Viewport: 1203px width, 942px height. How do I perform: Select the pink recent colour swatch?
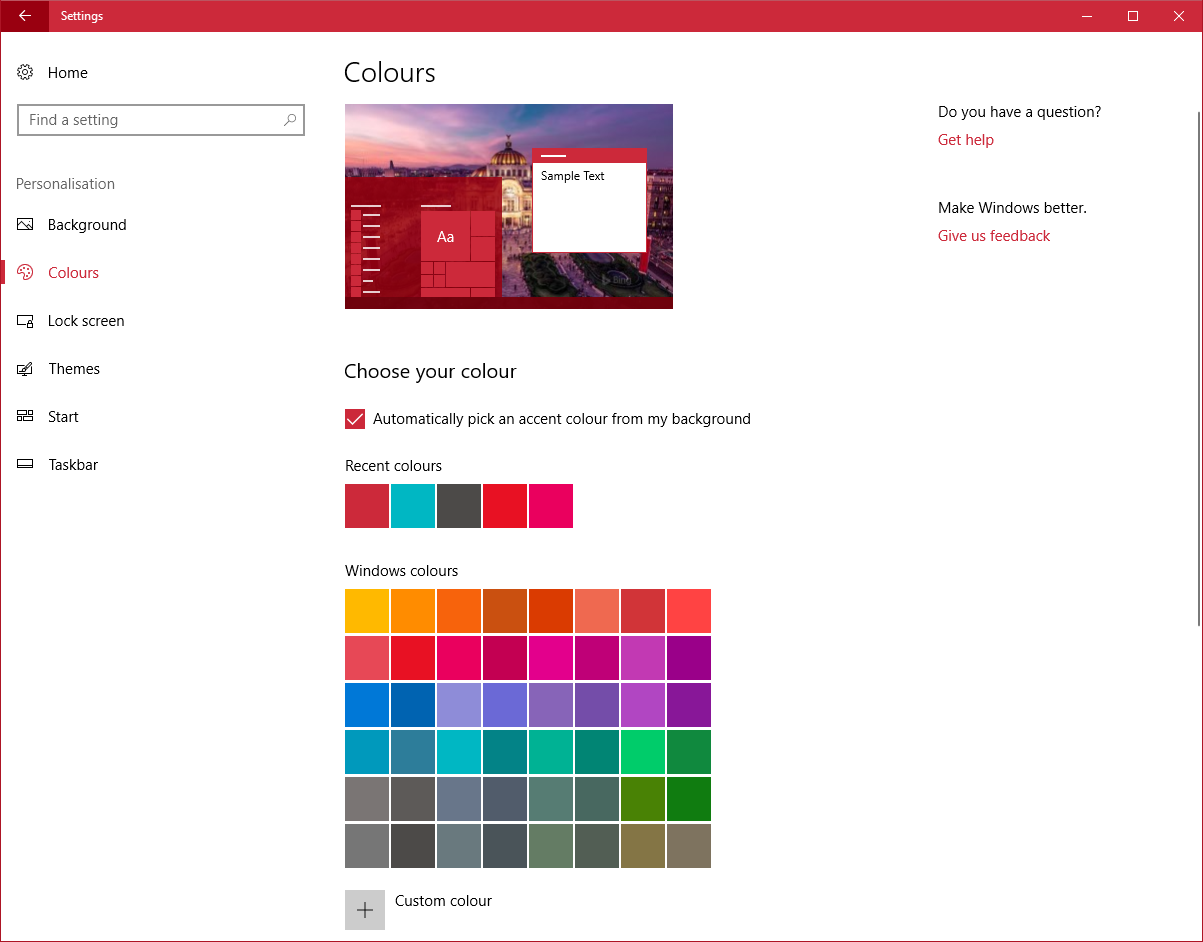(551, 506)
